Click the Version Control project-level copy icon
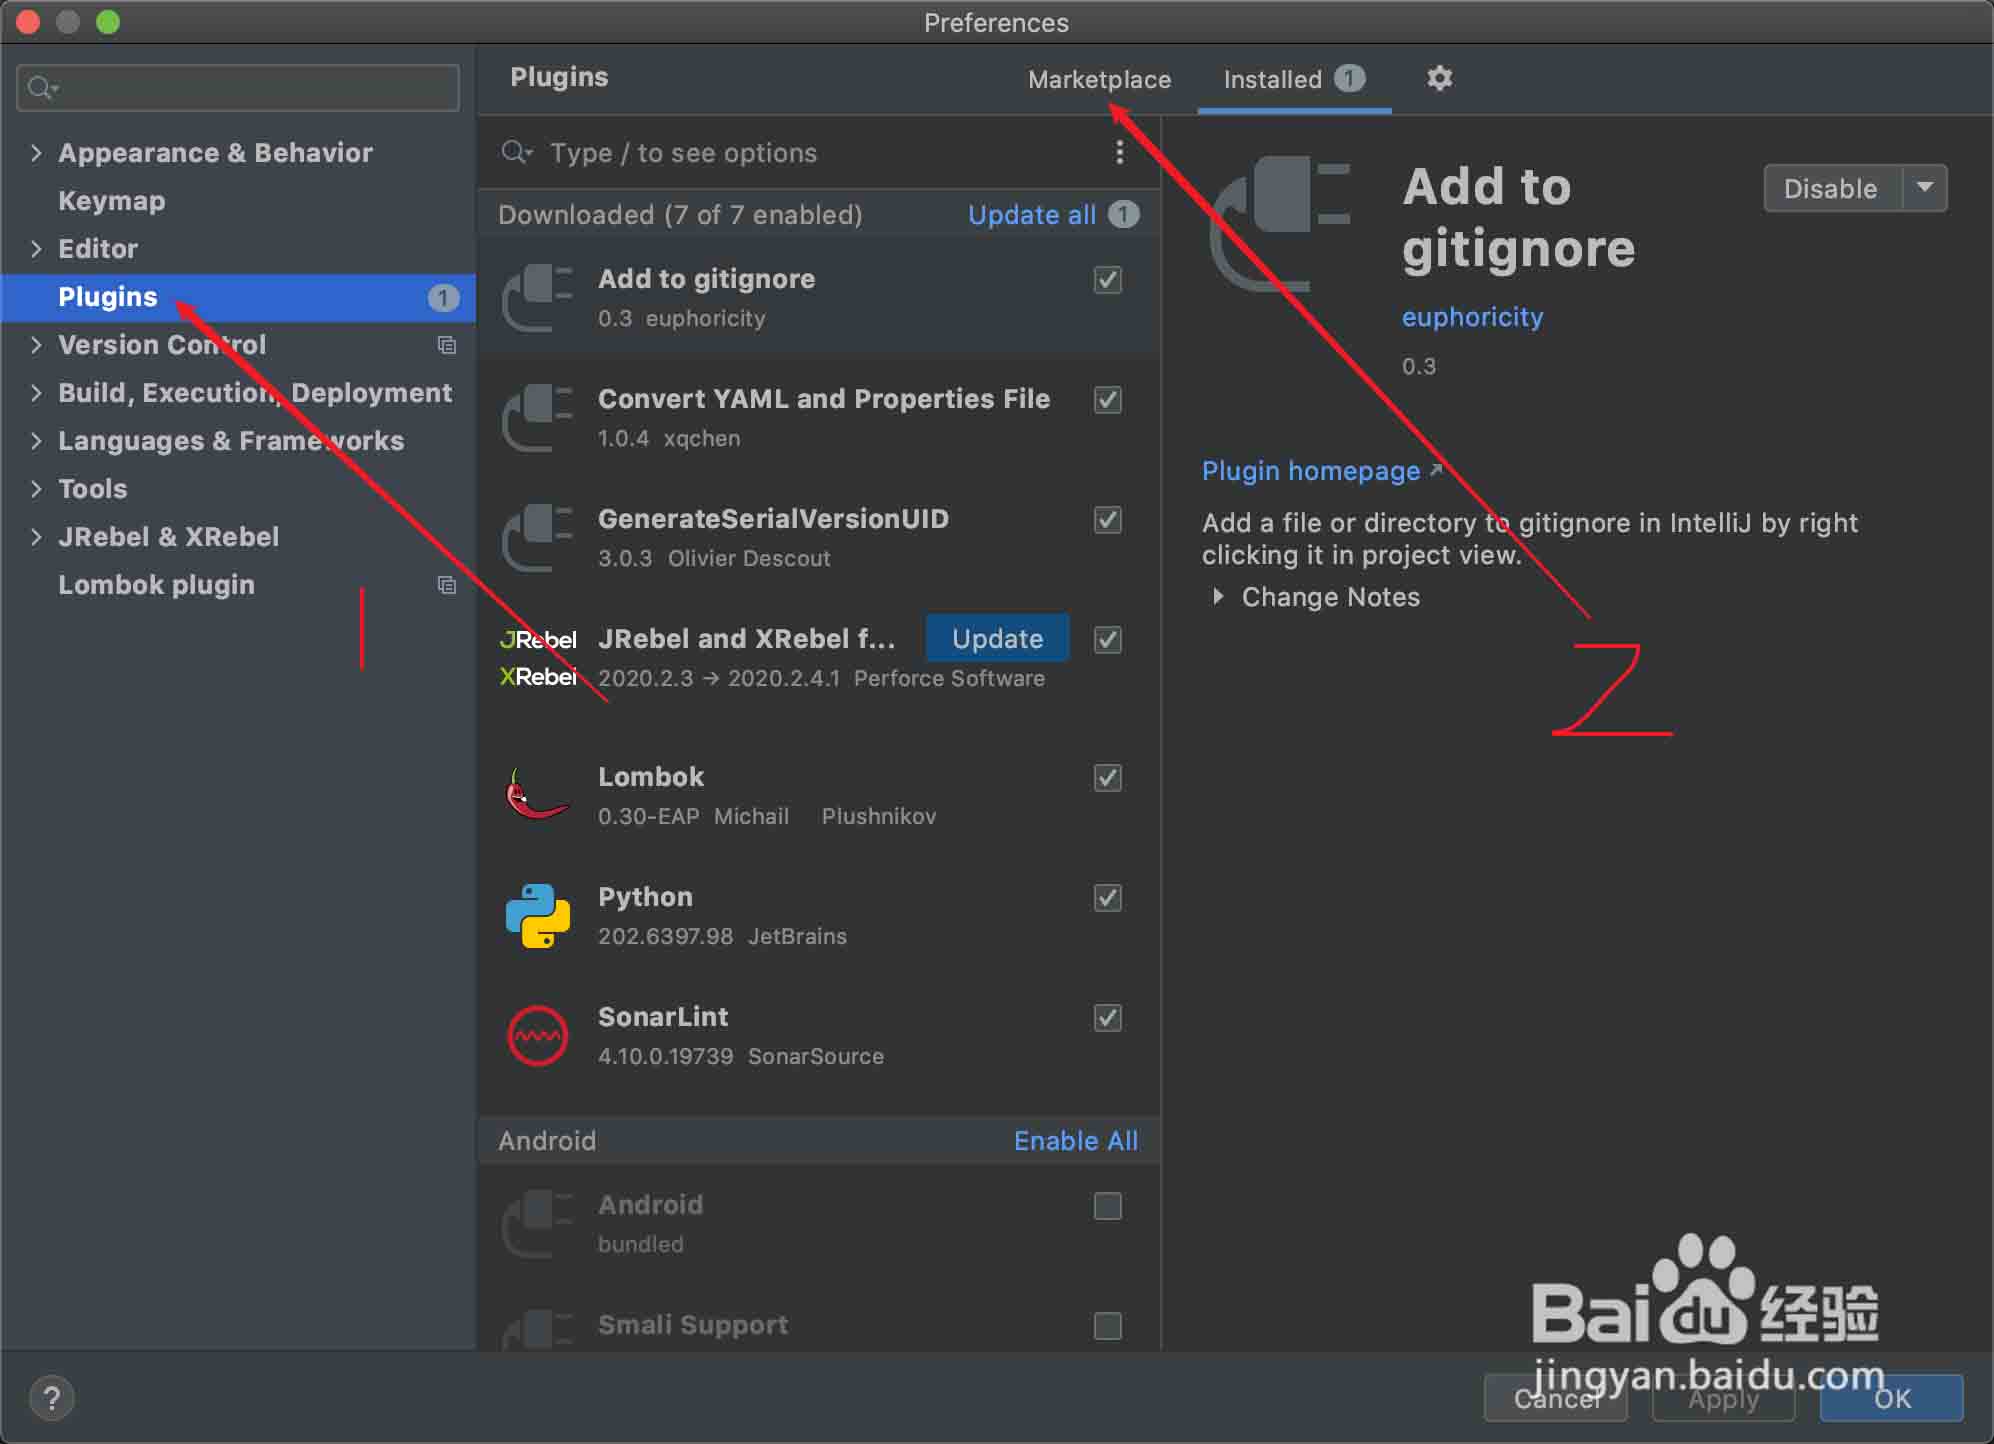 coord(447,345)
